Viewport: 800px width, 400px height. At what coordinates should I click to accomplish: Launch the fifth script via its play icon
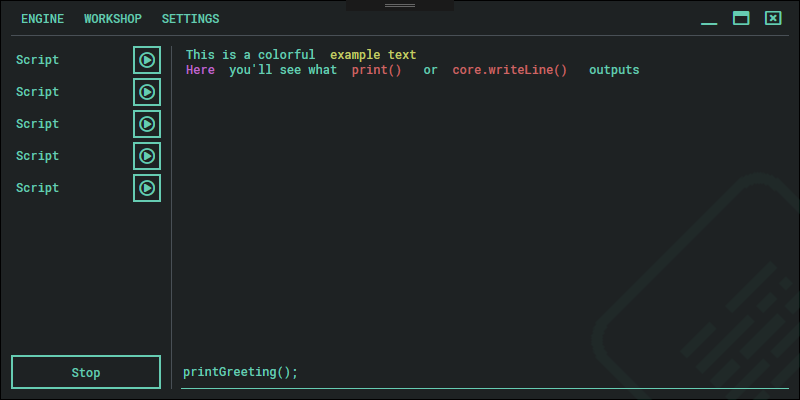147,188
